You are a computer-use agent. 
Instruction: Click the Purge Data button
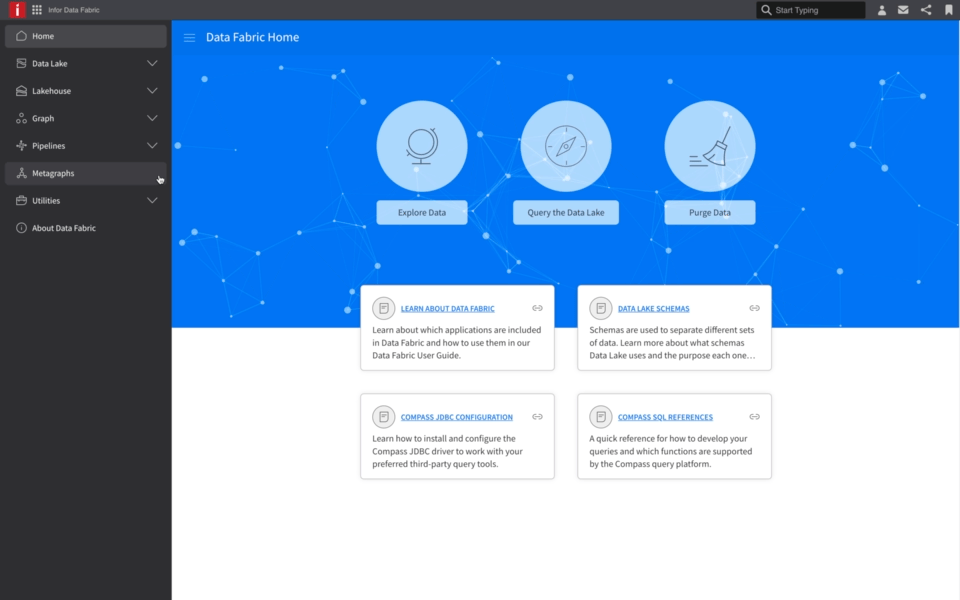(x=710, y=212)
